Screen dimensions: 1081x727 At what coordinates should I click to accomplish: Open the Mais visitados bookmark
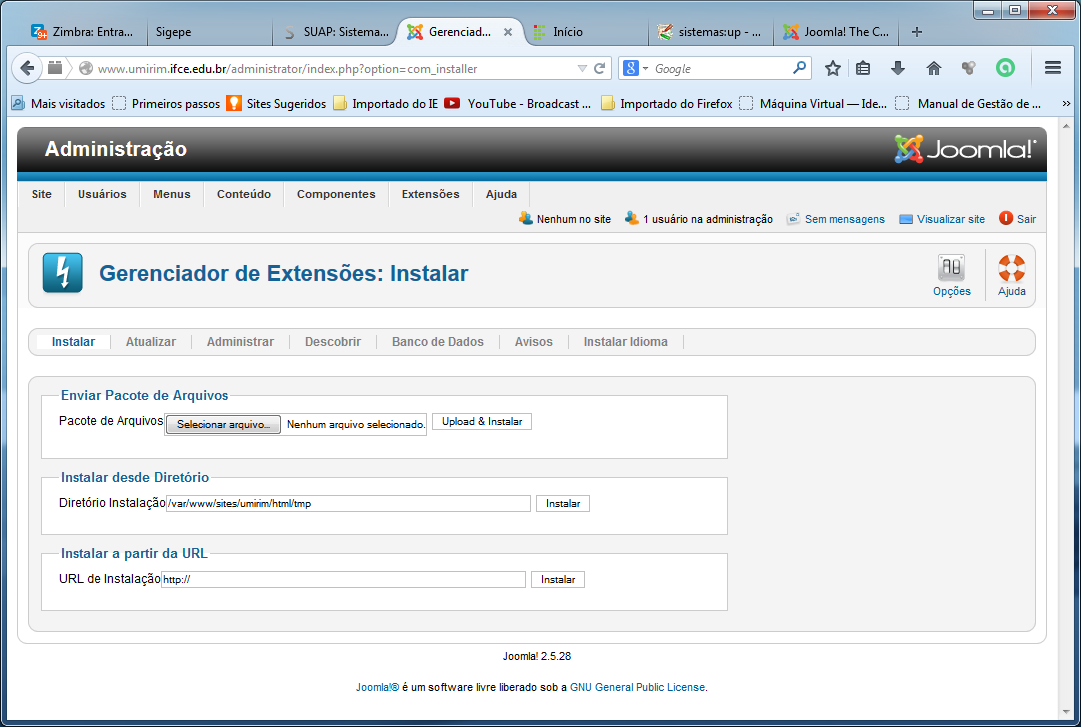pos(59,103)
